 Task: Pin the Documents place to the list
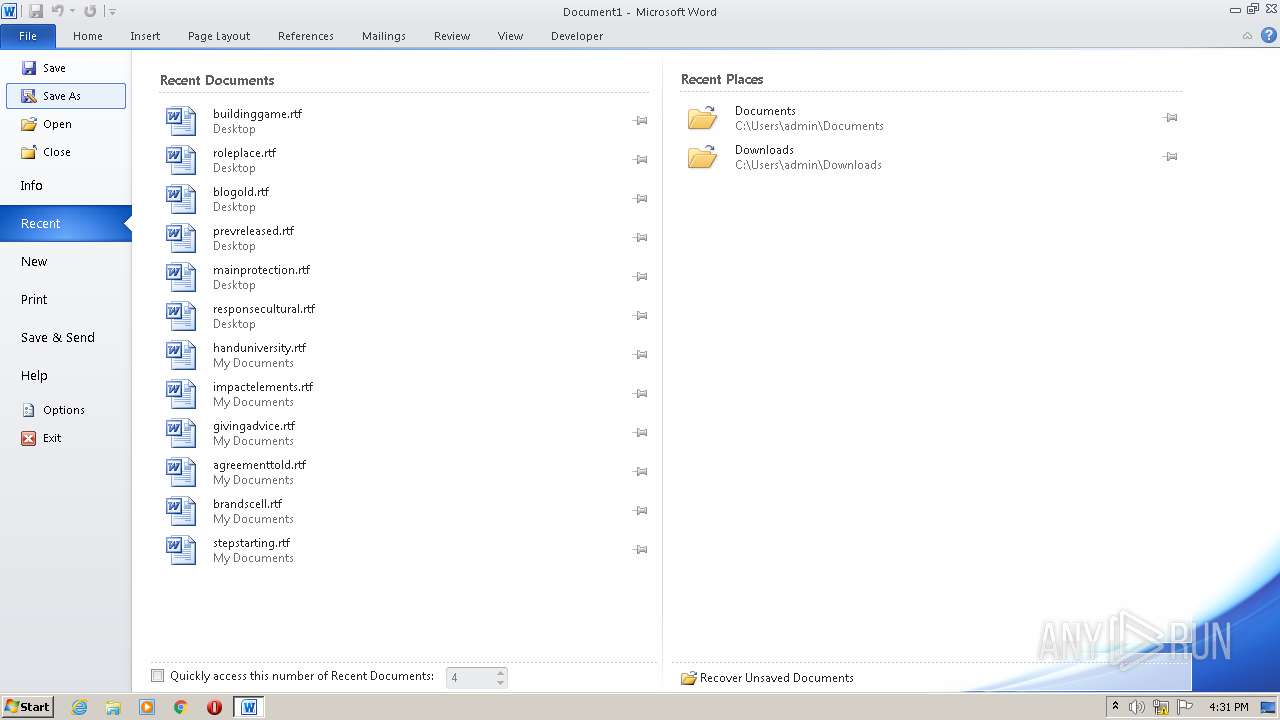coord(1170,118)
